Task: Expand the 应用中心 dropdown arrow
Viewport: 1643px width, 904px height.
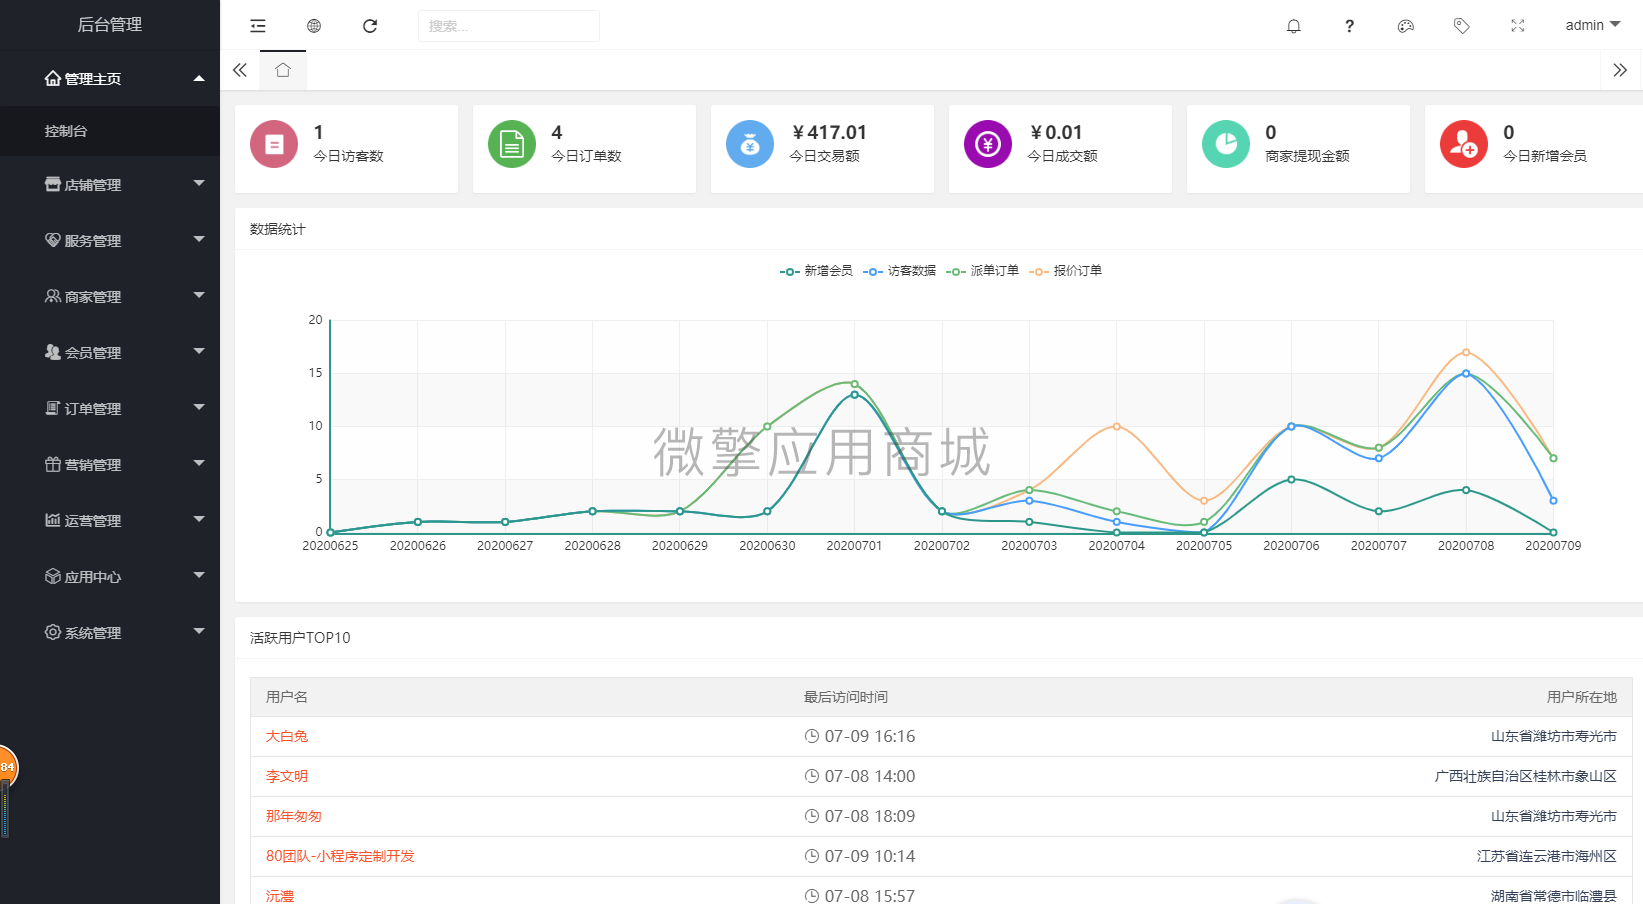Action: (x=199, y=575)
